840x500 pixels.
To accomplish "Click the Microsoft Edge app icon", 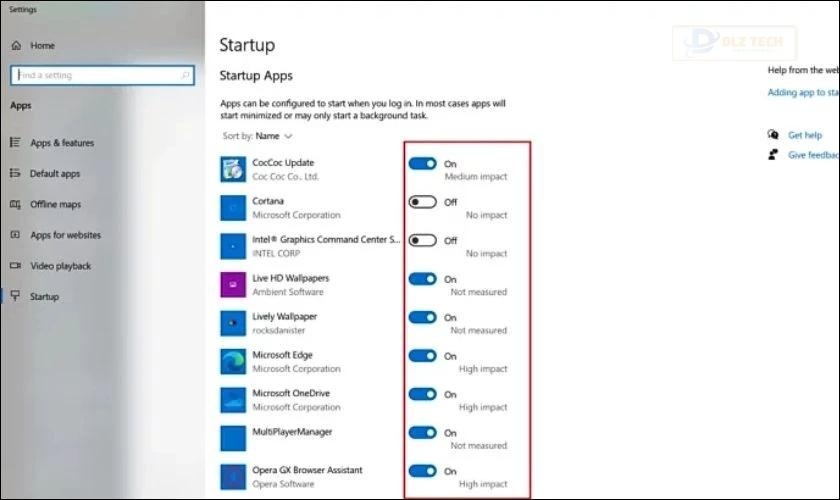I will tap(233, 362).
